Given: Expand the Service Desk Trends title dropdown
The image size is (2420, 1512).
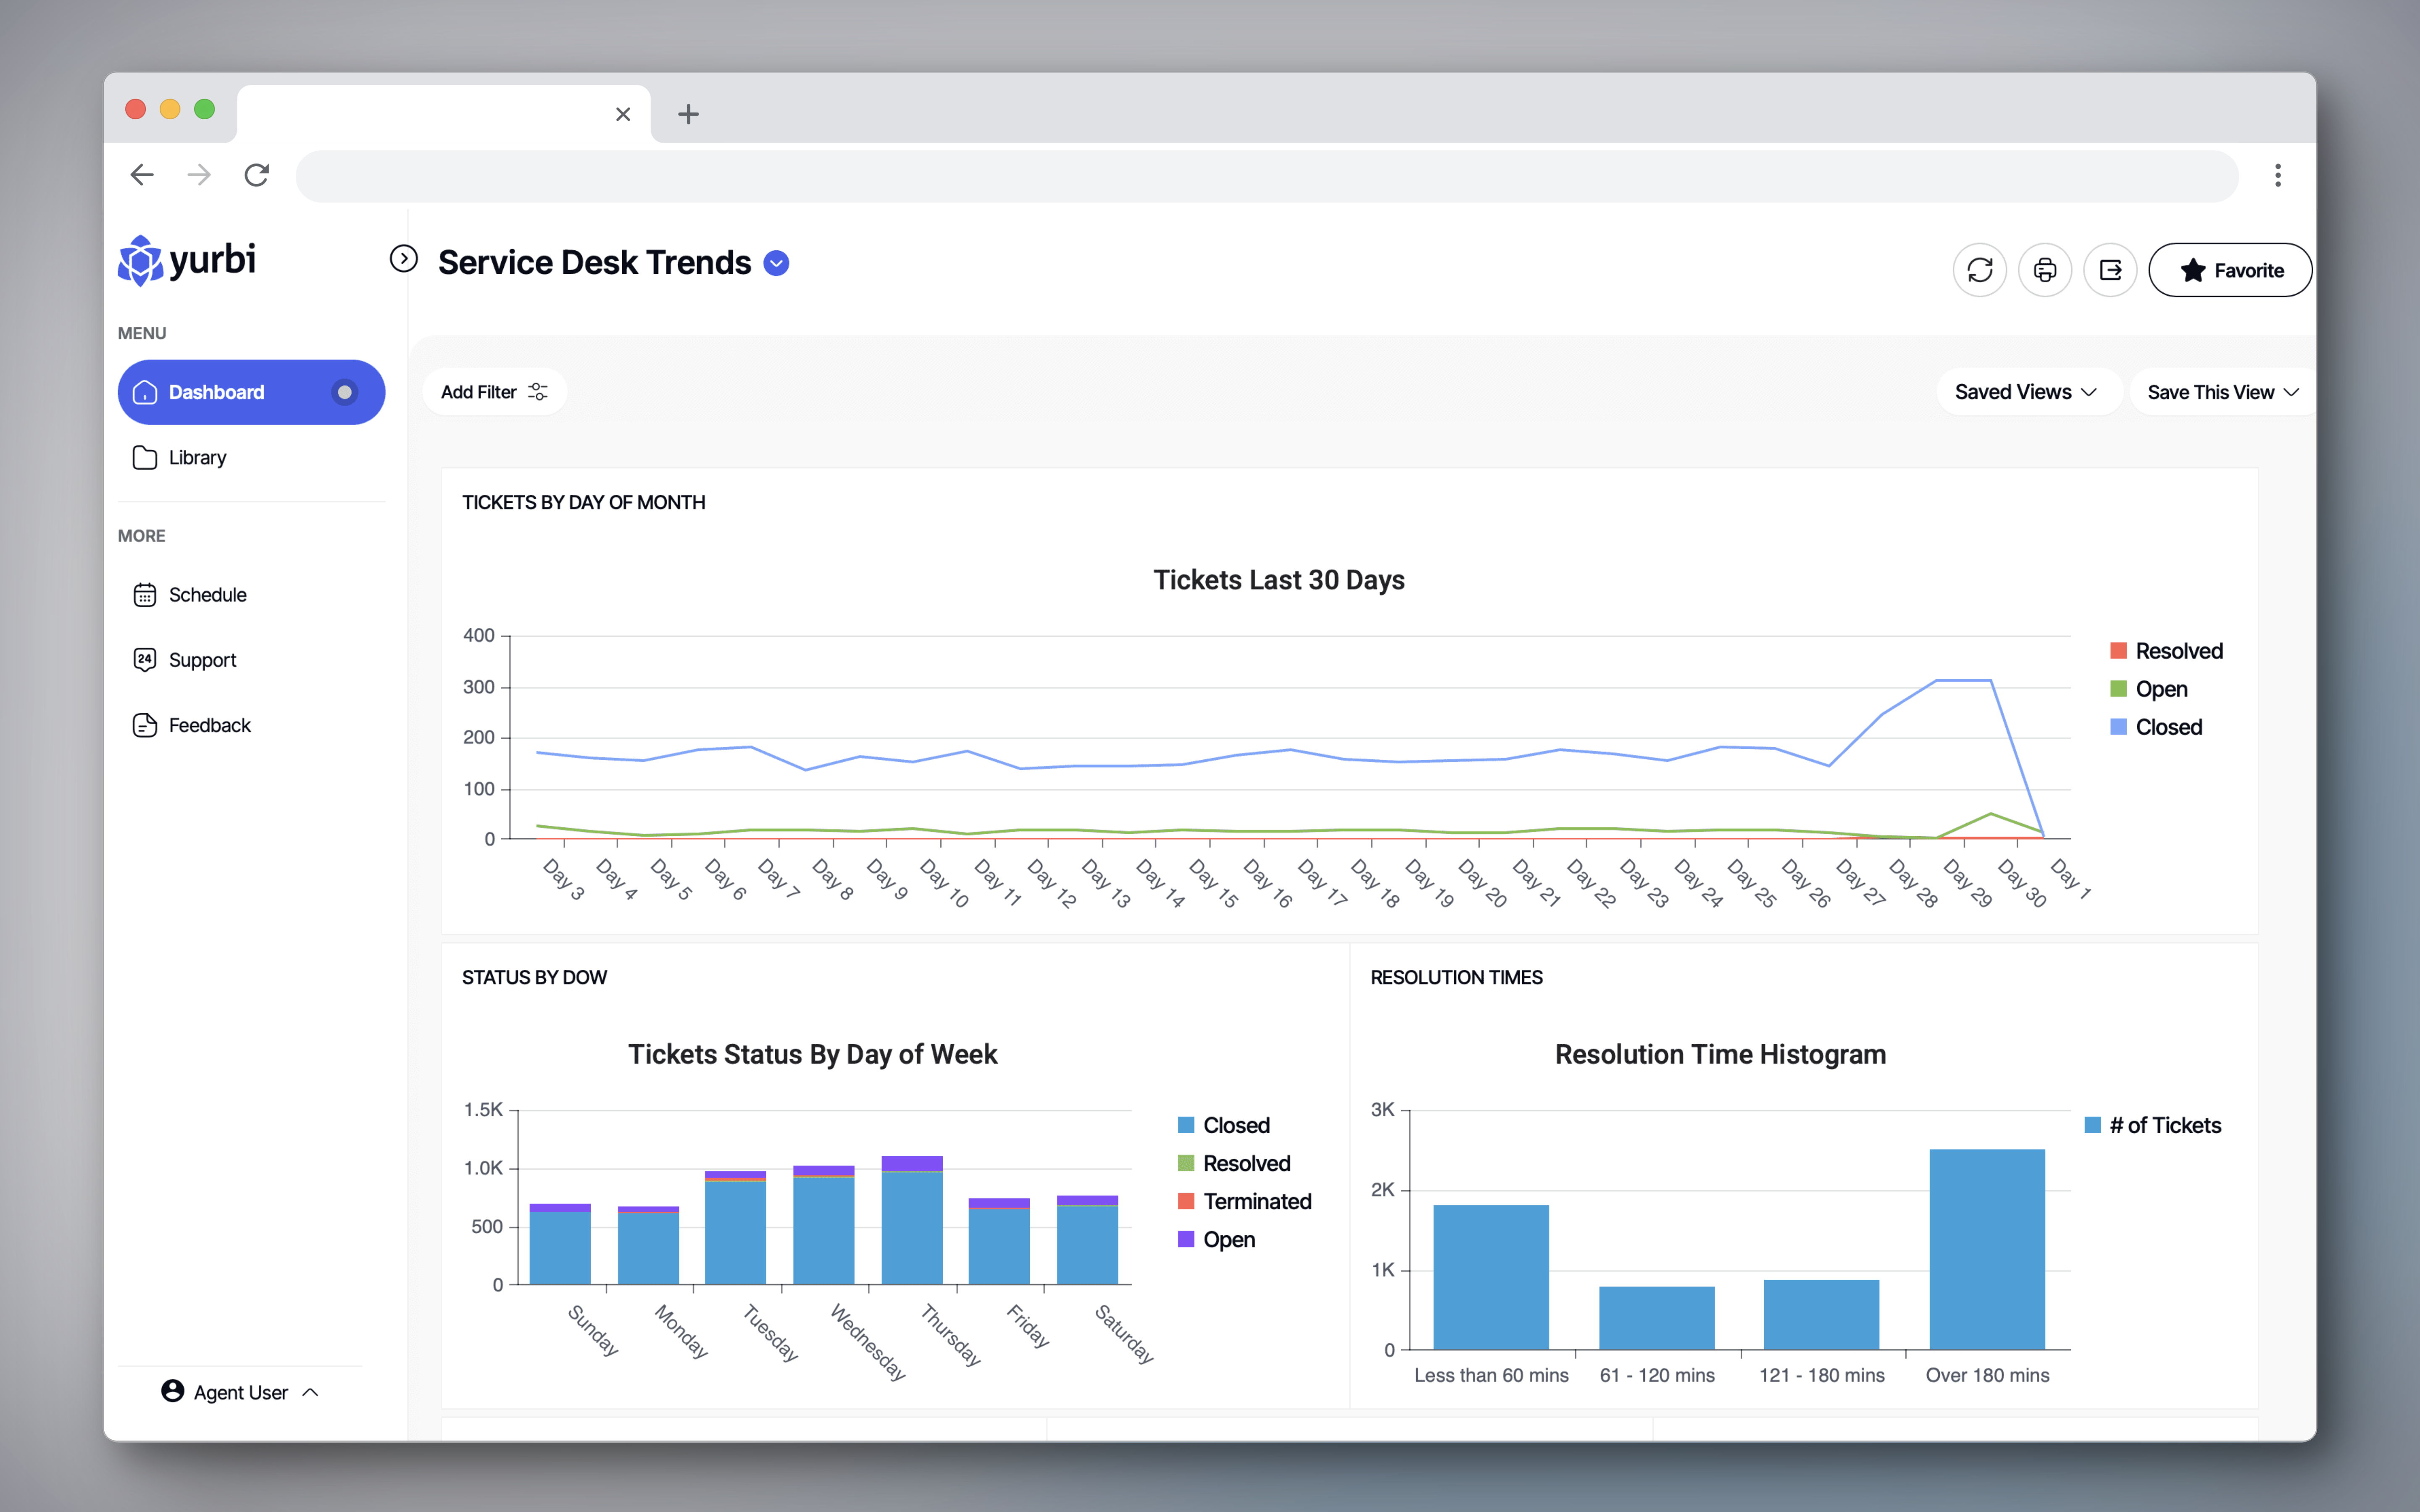Looking at the screenshot, I should point(777,263).
